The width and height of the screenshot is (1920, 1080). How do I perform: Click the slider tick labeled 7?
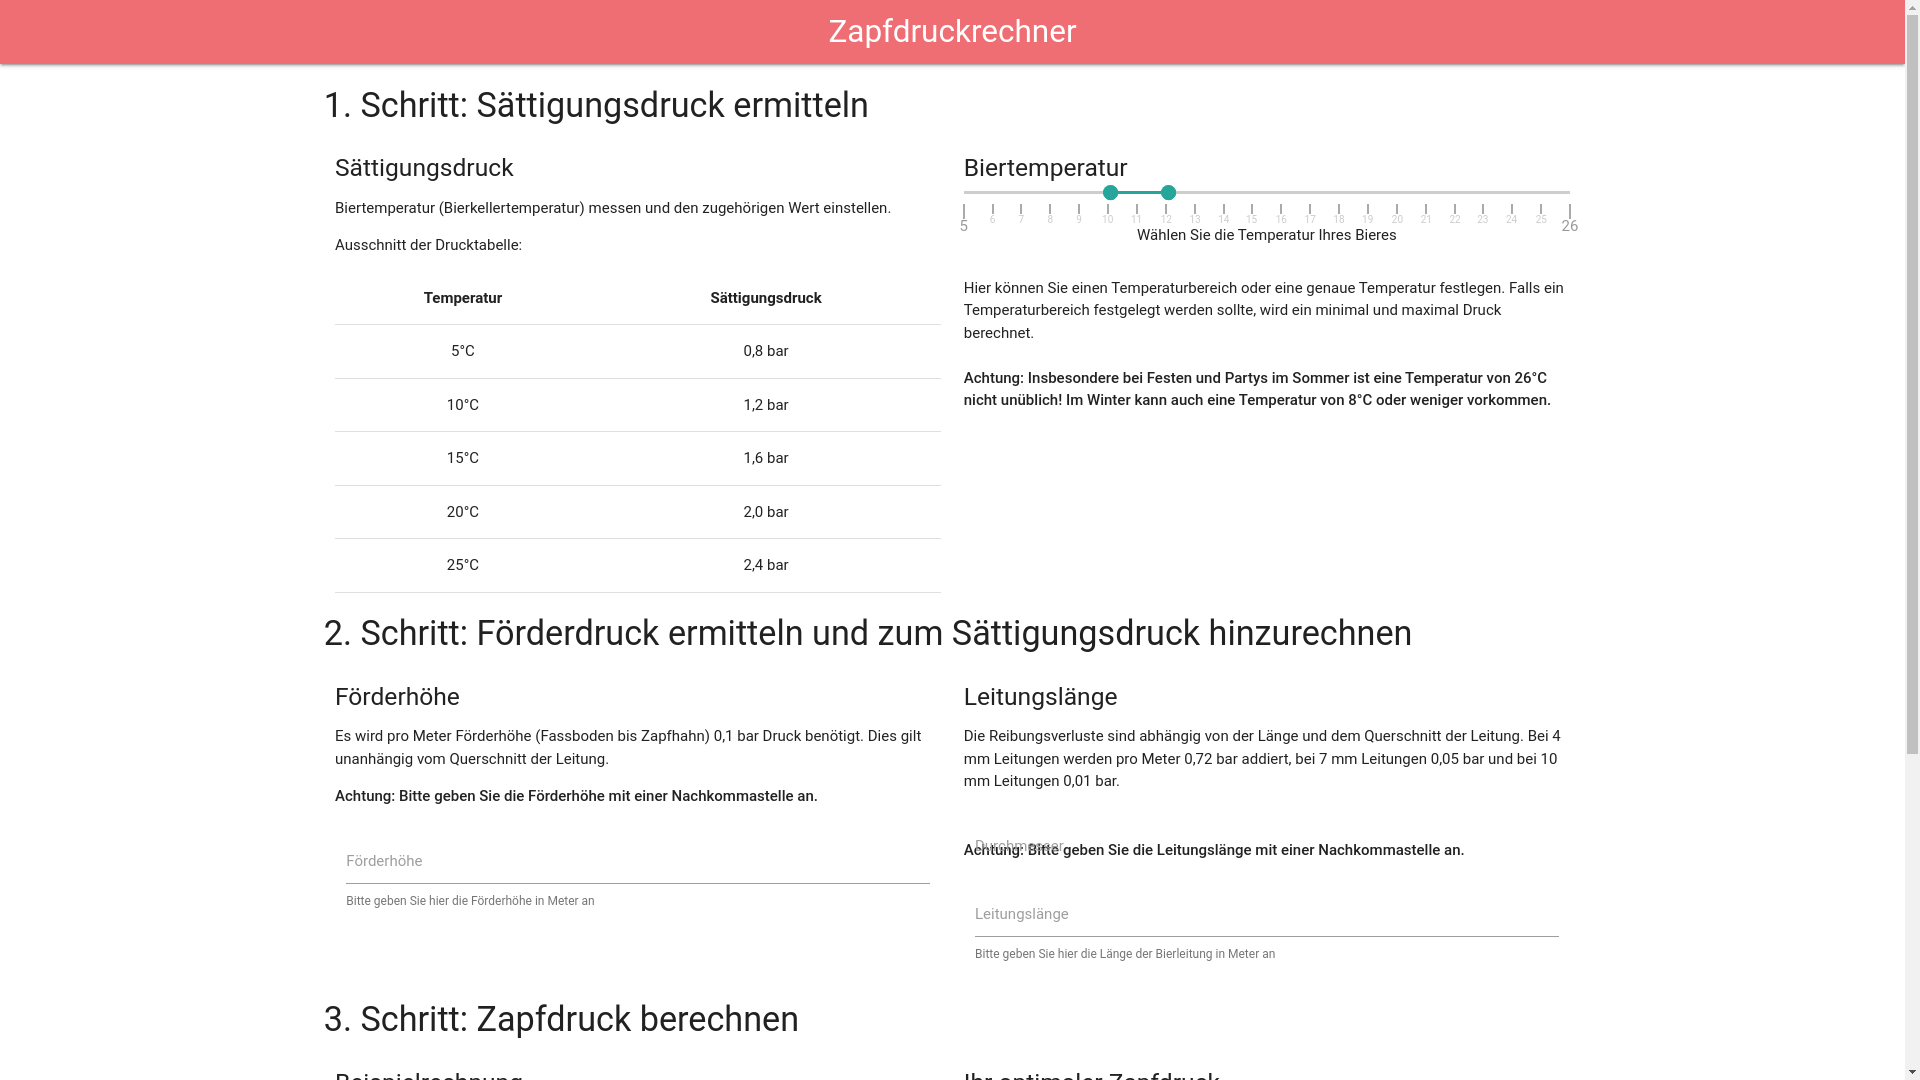coord(1021,214)
